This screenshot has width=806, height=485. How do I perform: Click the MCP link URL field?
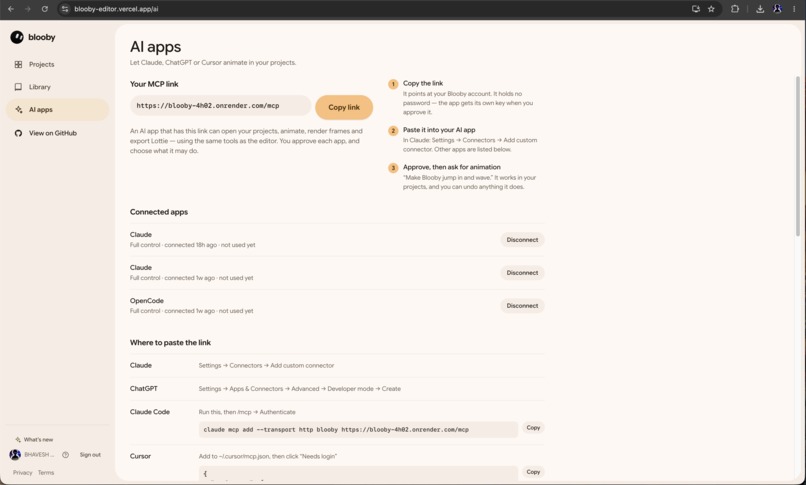pos(221,106)
